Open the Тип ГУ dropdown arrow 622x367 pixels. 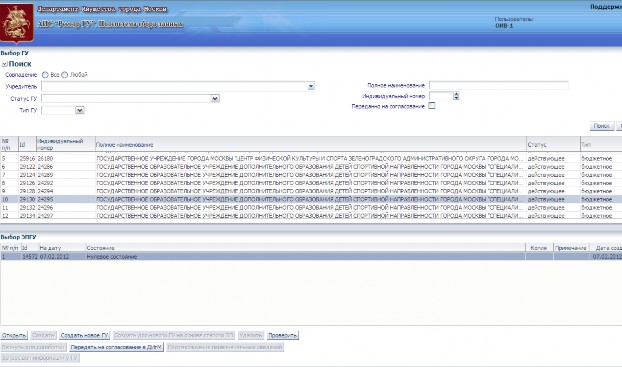(x=80, y=110)
